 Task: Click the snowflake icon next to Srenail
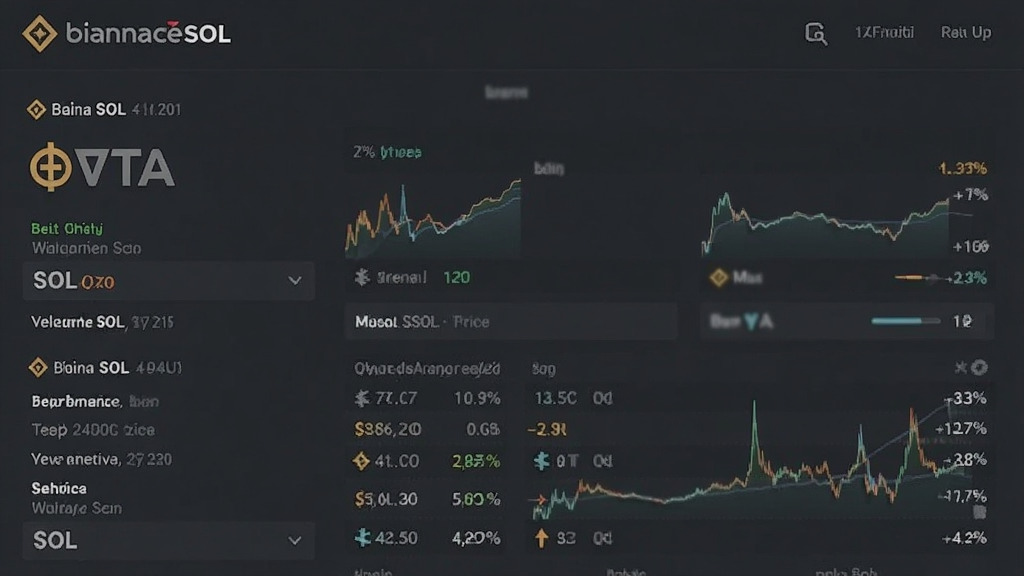tap(362, 278)
